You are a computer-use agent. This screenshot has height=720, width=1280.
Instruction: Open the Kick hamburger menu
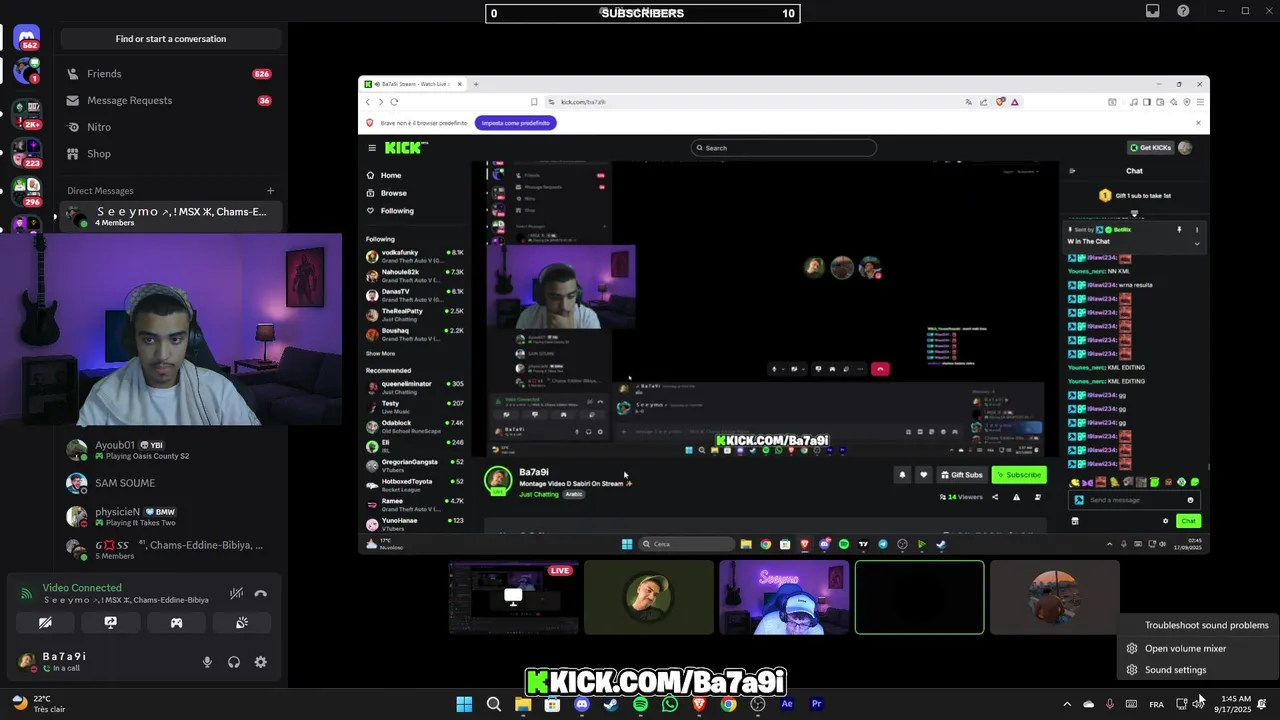point(372,148)
